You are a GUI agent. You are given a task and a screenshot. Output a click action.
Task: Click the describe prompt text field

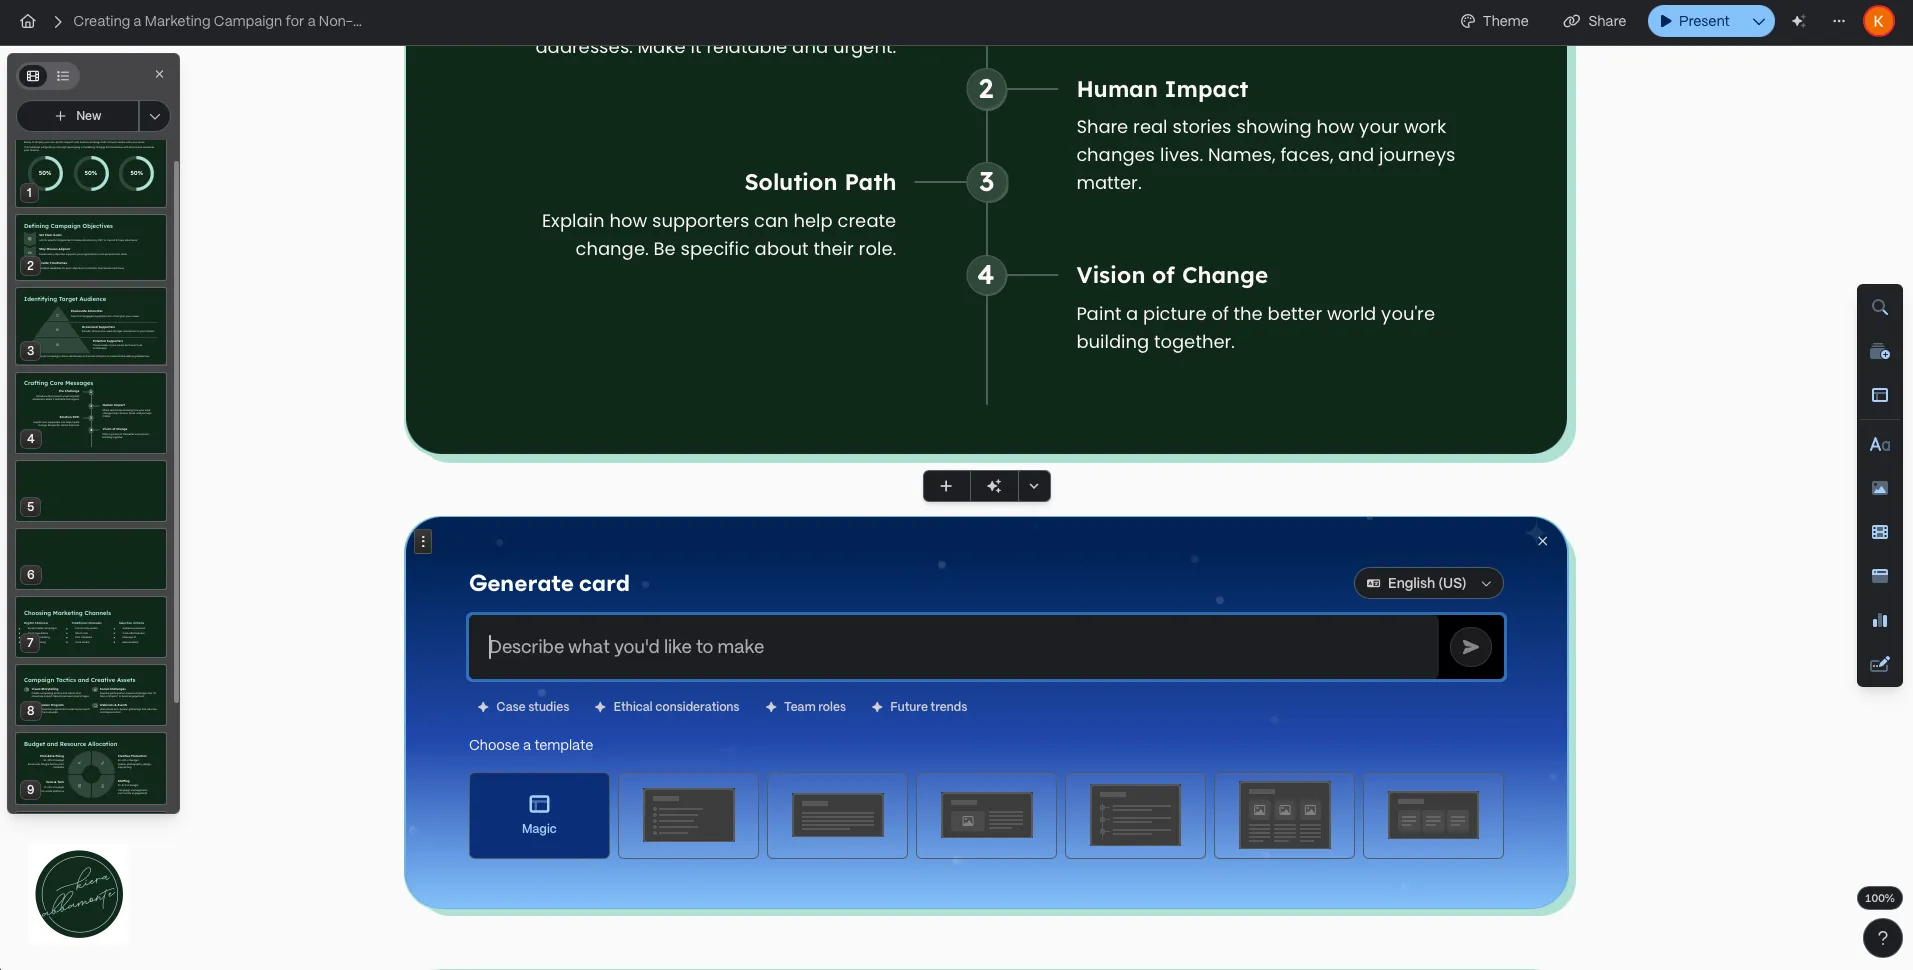click(x=950, y=647)
